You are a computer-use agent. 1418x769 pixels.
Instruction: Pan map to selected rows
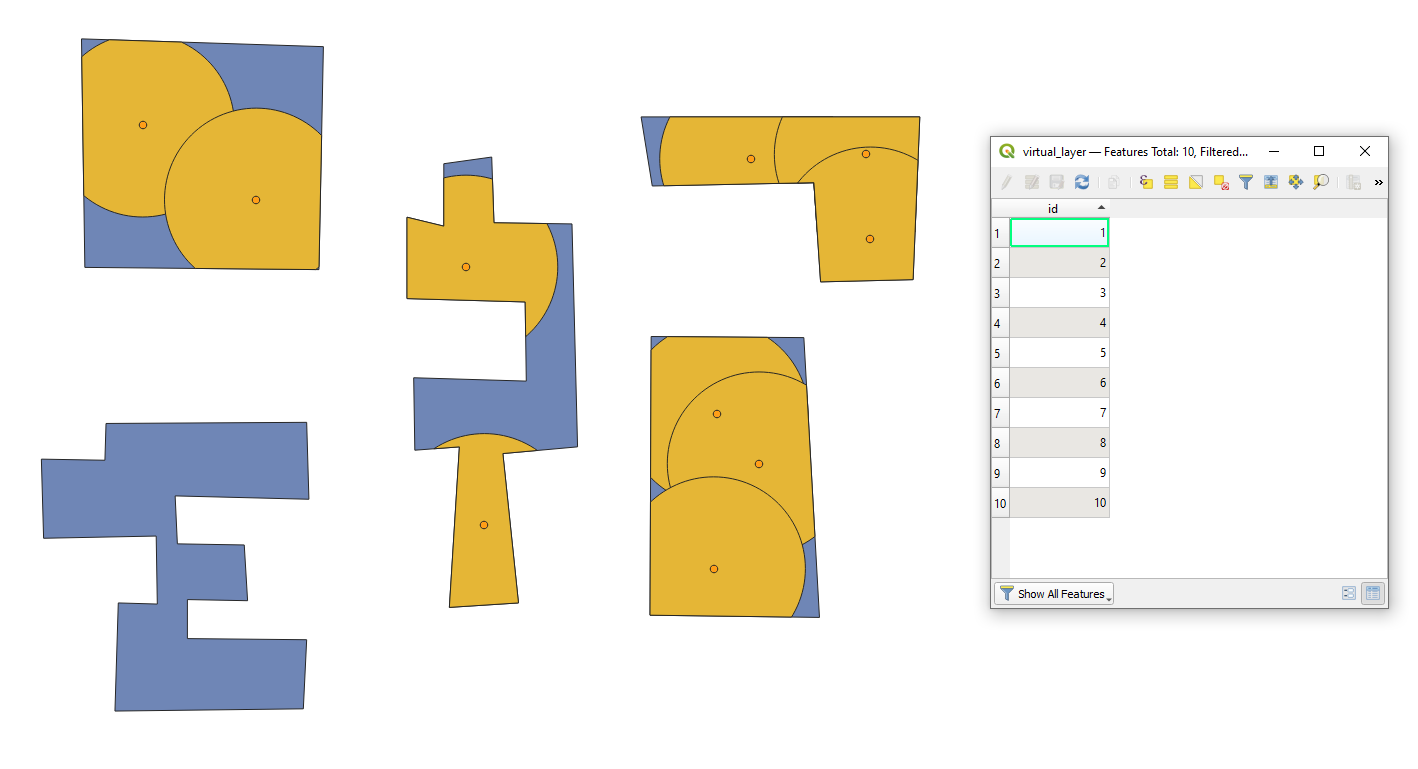[1296, 182]
